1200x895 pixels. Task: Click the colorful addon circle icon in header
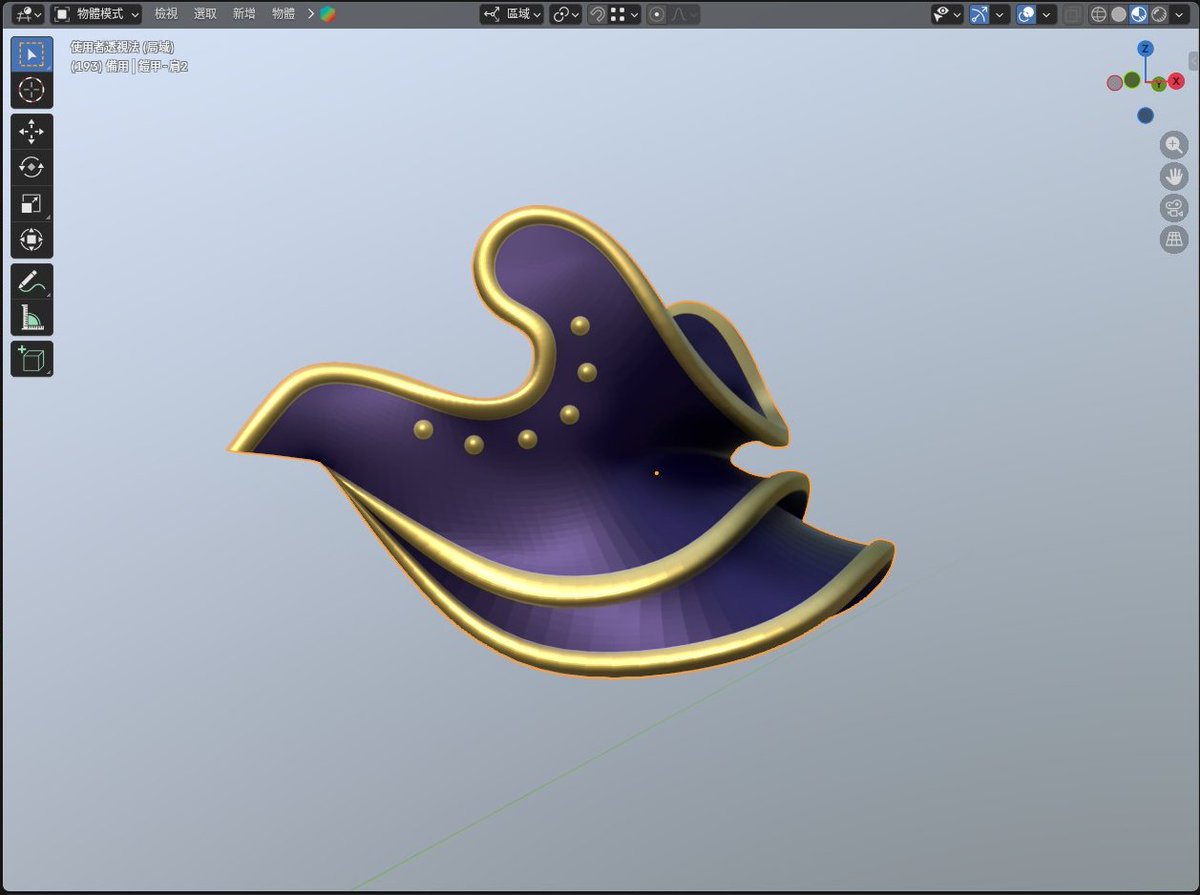click(x=328, y=14)
